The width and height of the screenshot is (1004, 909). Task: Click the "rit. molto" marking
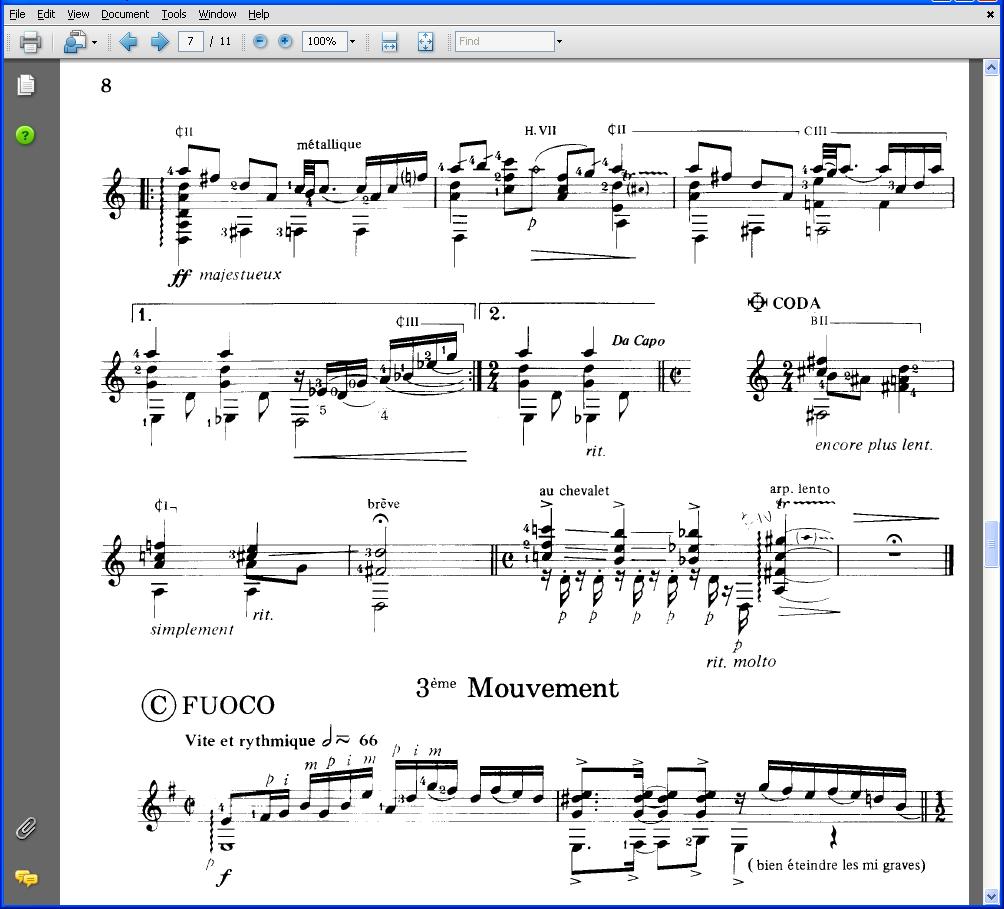pyautogui.click(x=741, y=662)
